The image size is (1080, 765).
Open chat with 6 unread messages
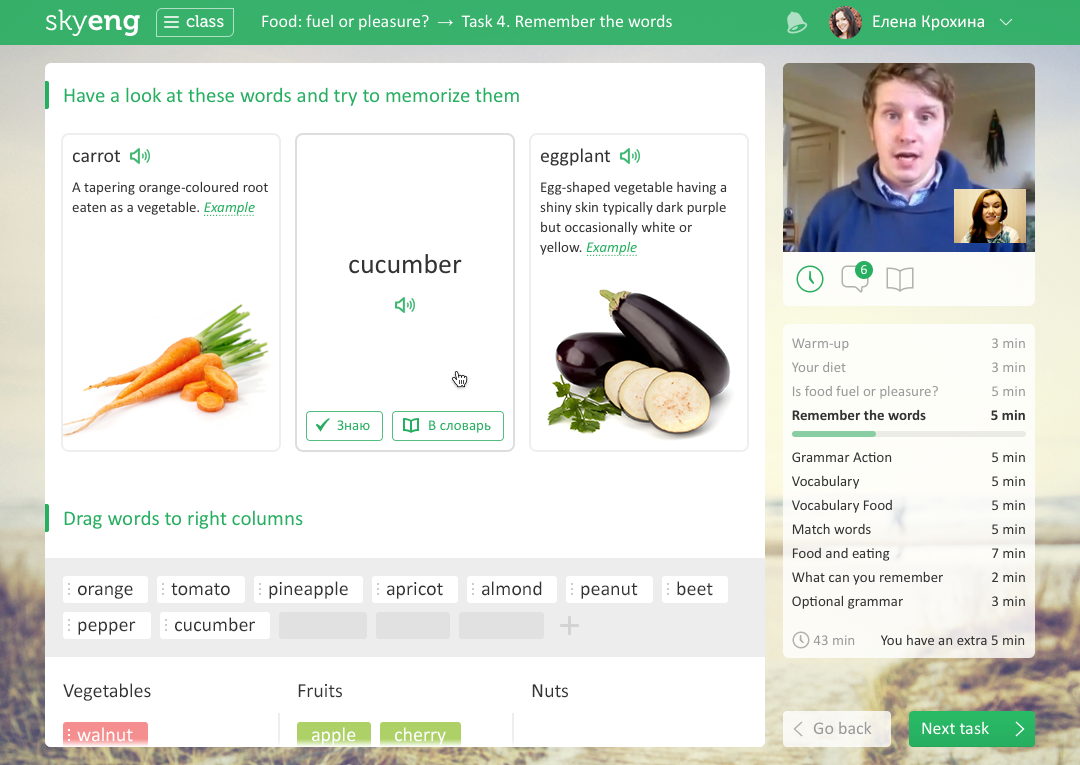coord(856,277)
